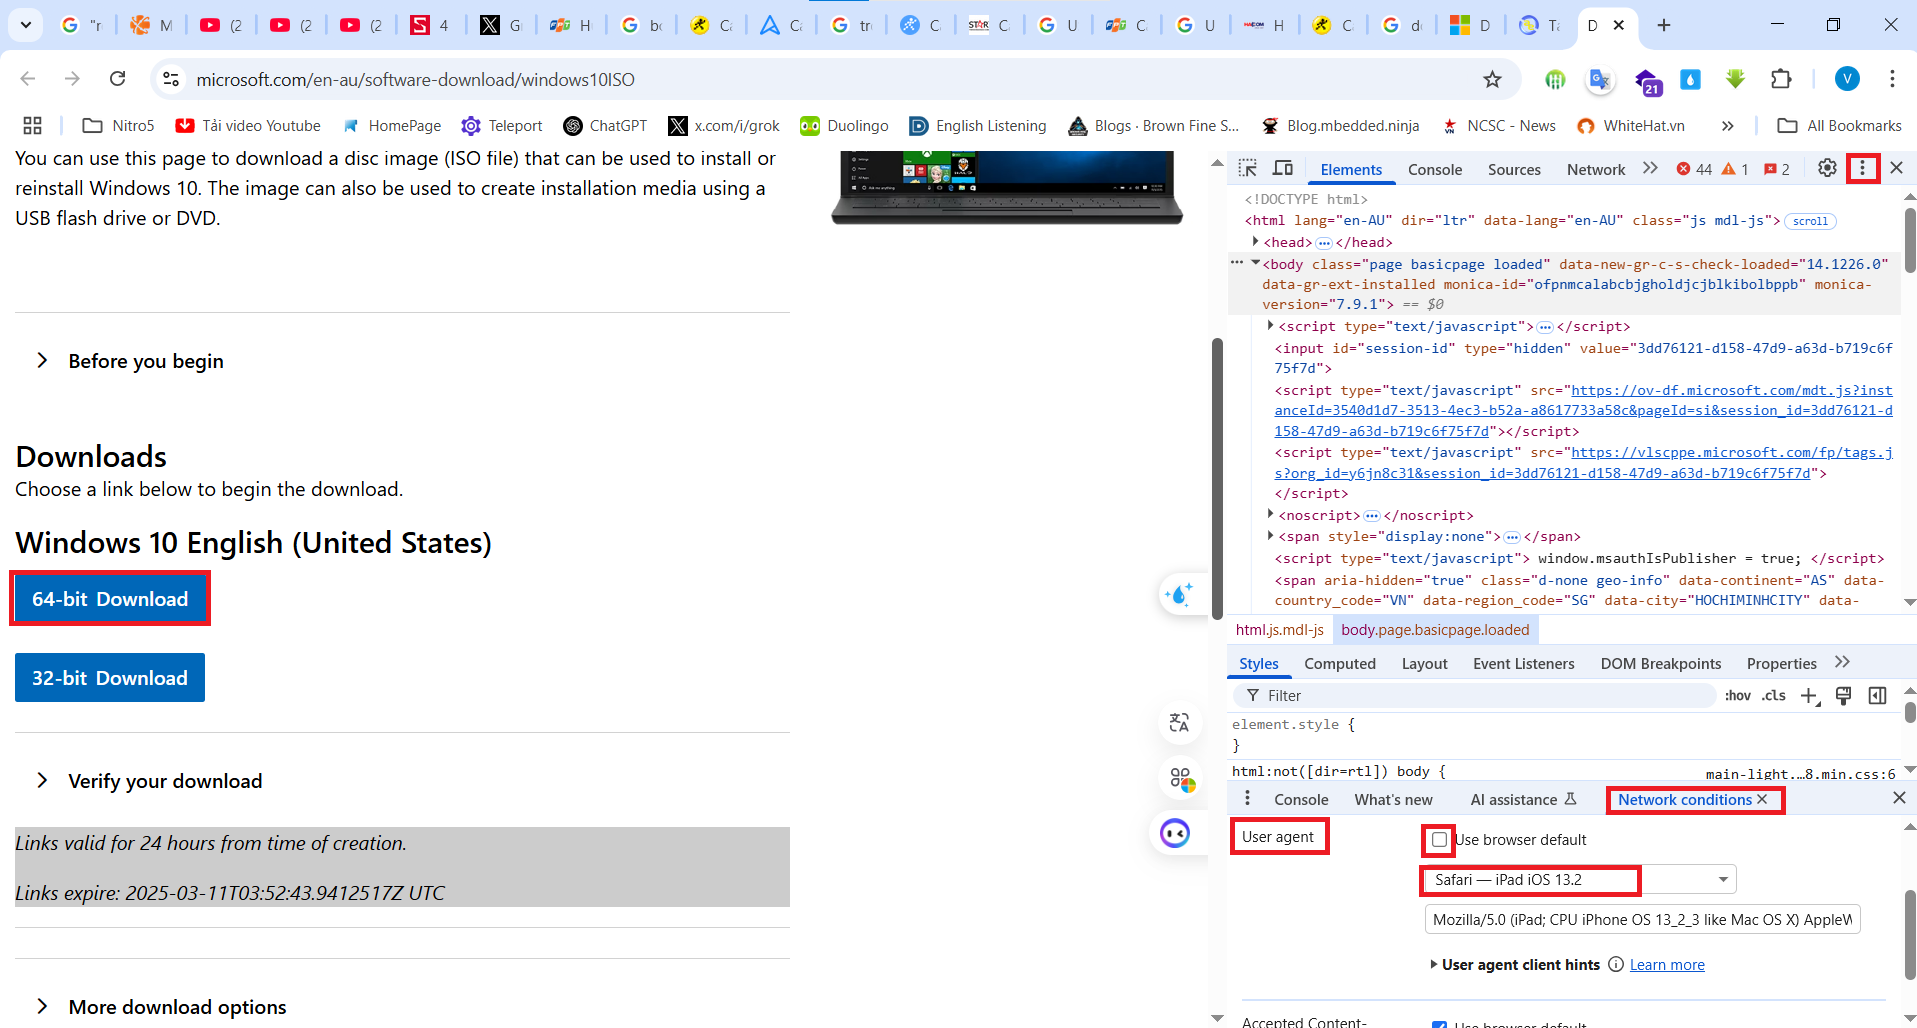Screen dimensions: 1917x1028
Task: Open the 2 issues counter
Action: point(1777,169)
